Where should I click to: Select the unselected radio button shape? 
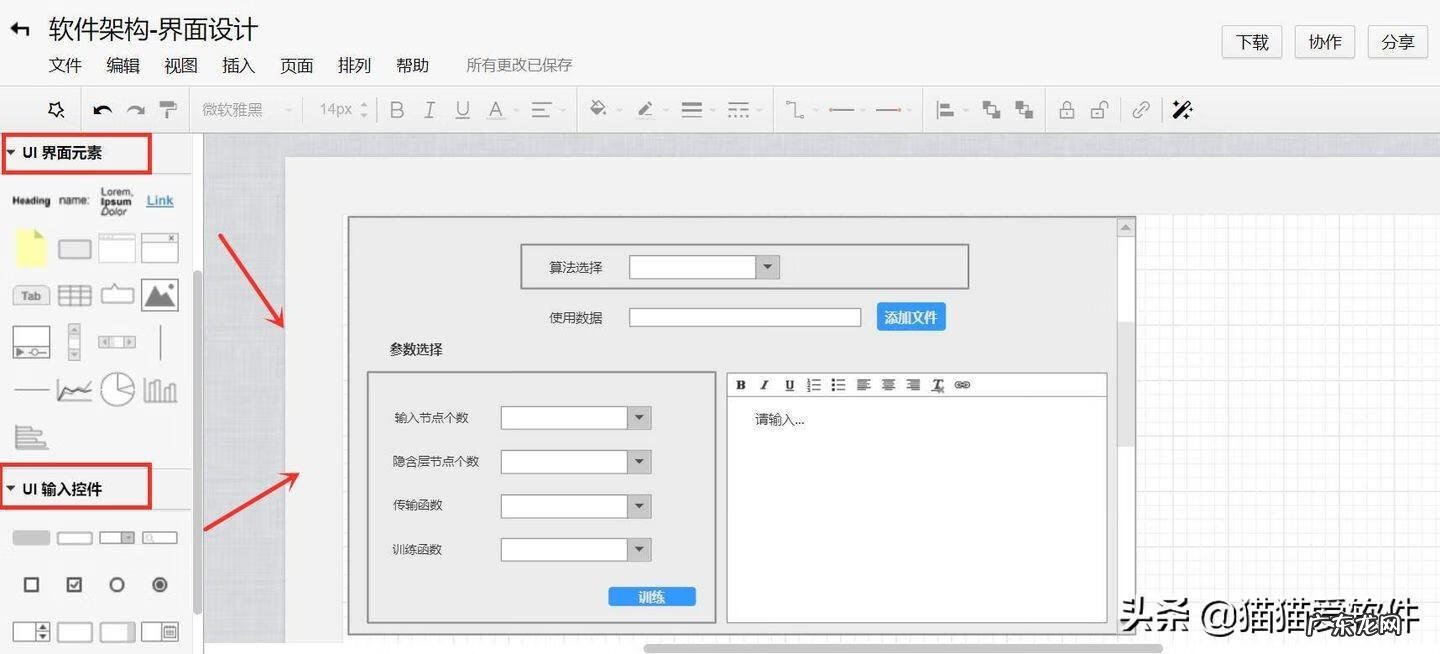pyautogui.click(x=117, y=584)
